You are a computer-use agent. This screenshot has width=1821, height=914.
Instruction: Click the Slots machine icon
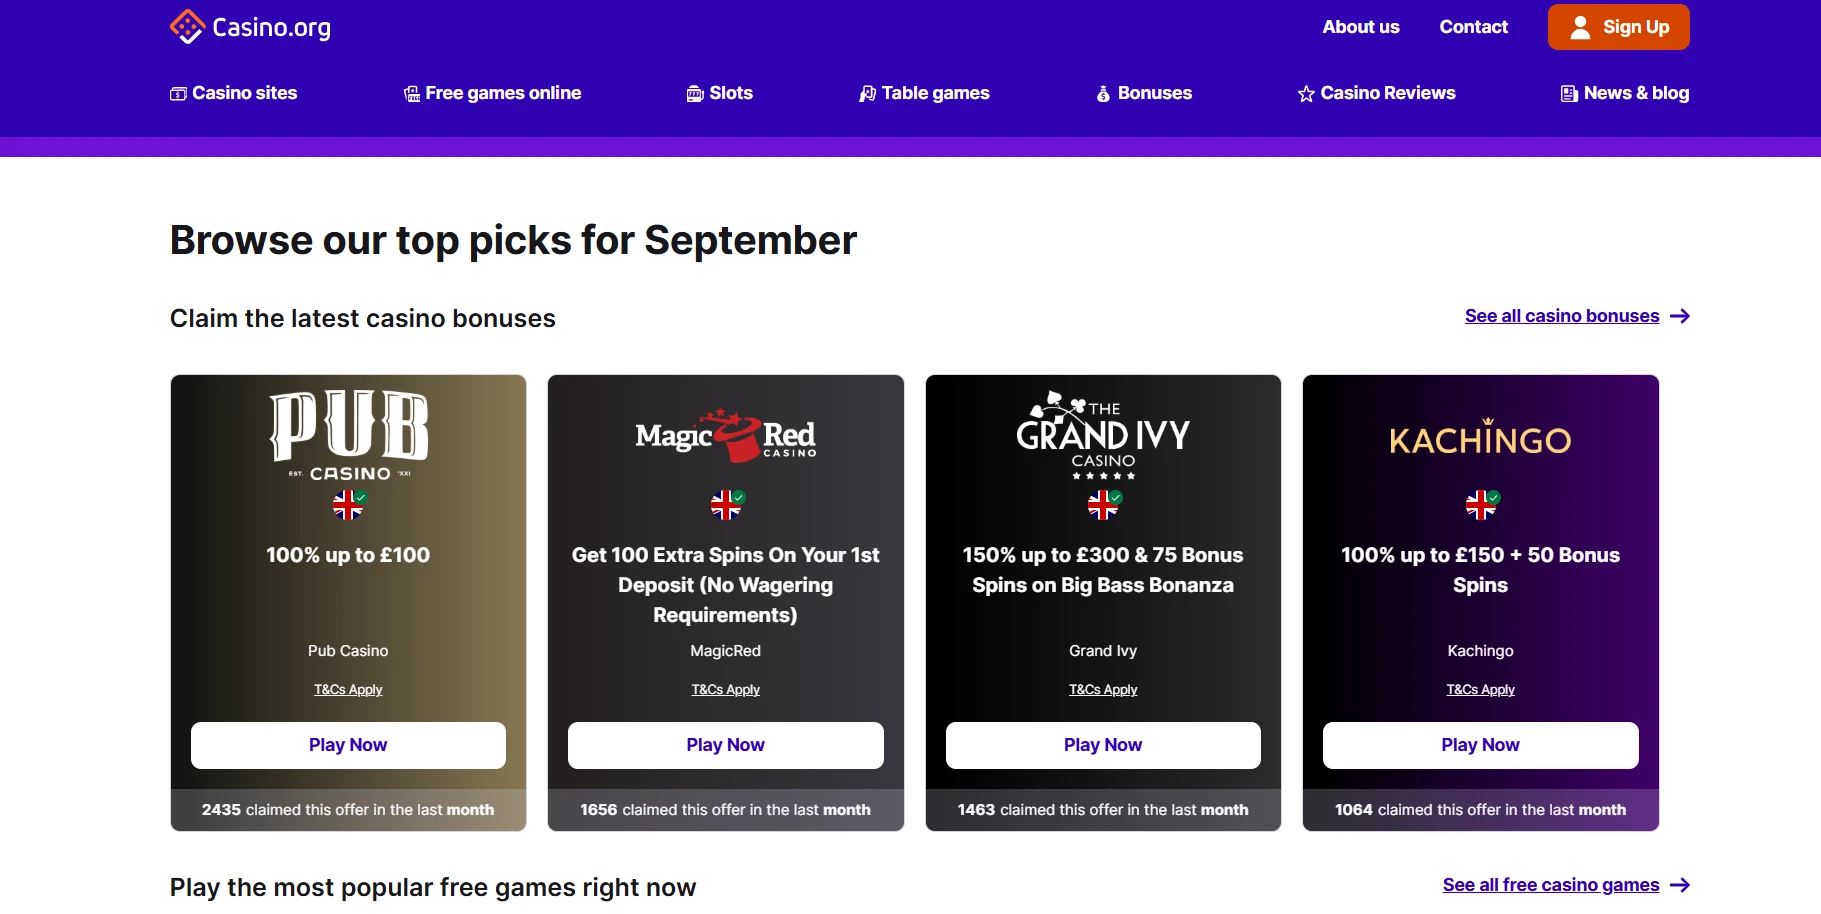695,94
